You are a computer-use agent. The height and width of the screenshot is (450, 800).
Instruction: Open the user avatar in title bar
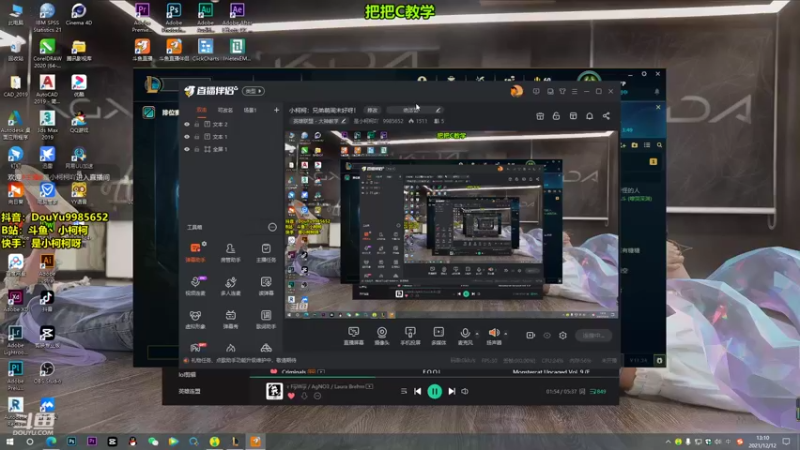[516, 91]
